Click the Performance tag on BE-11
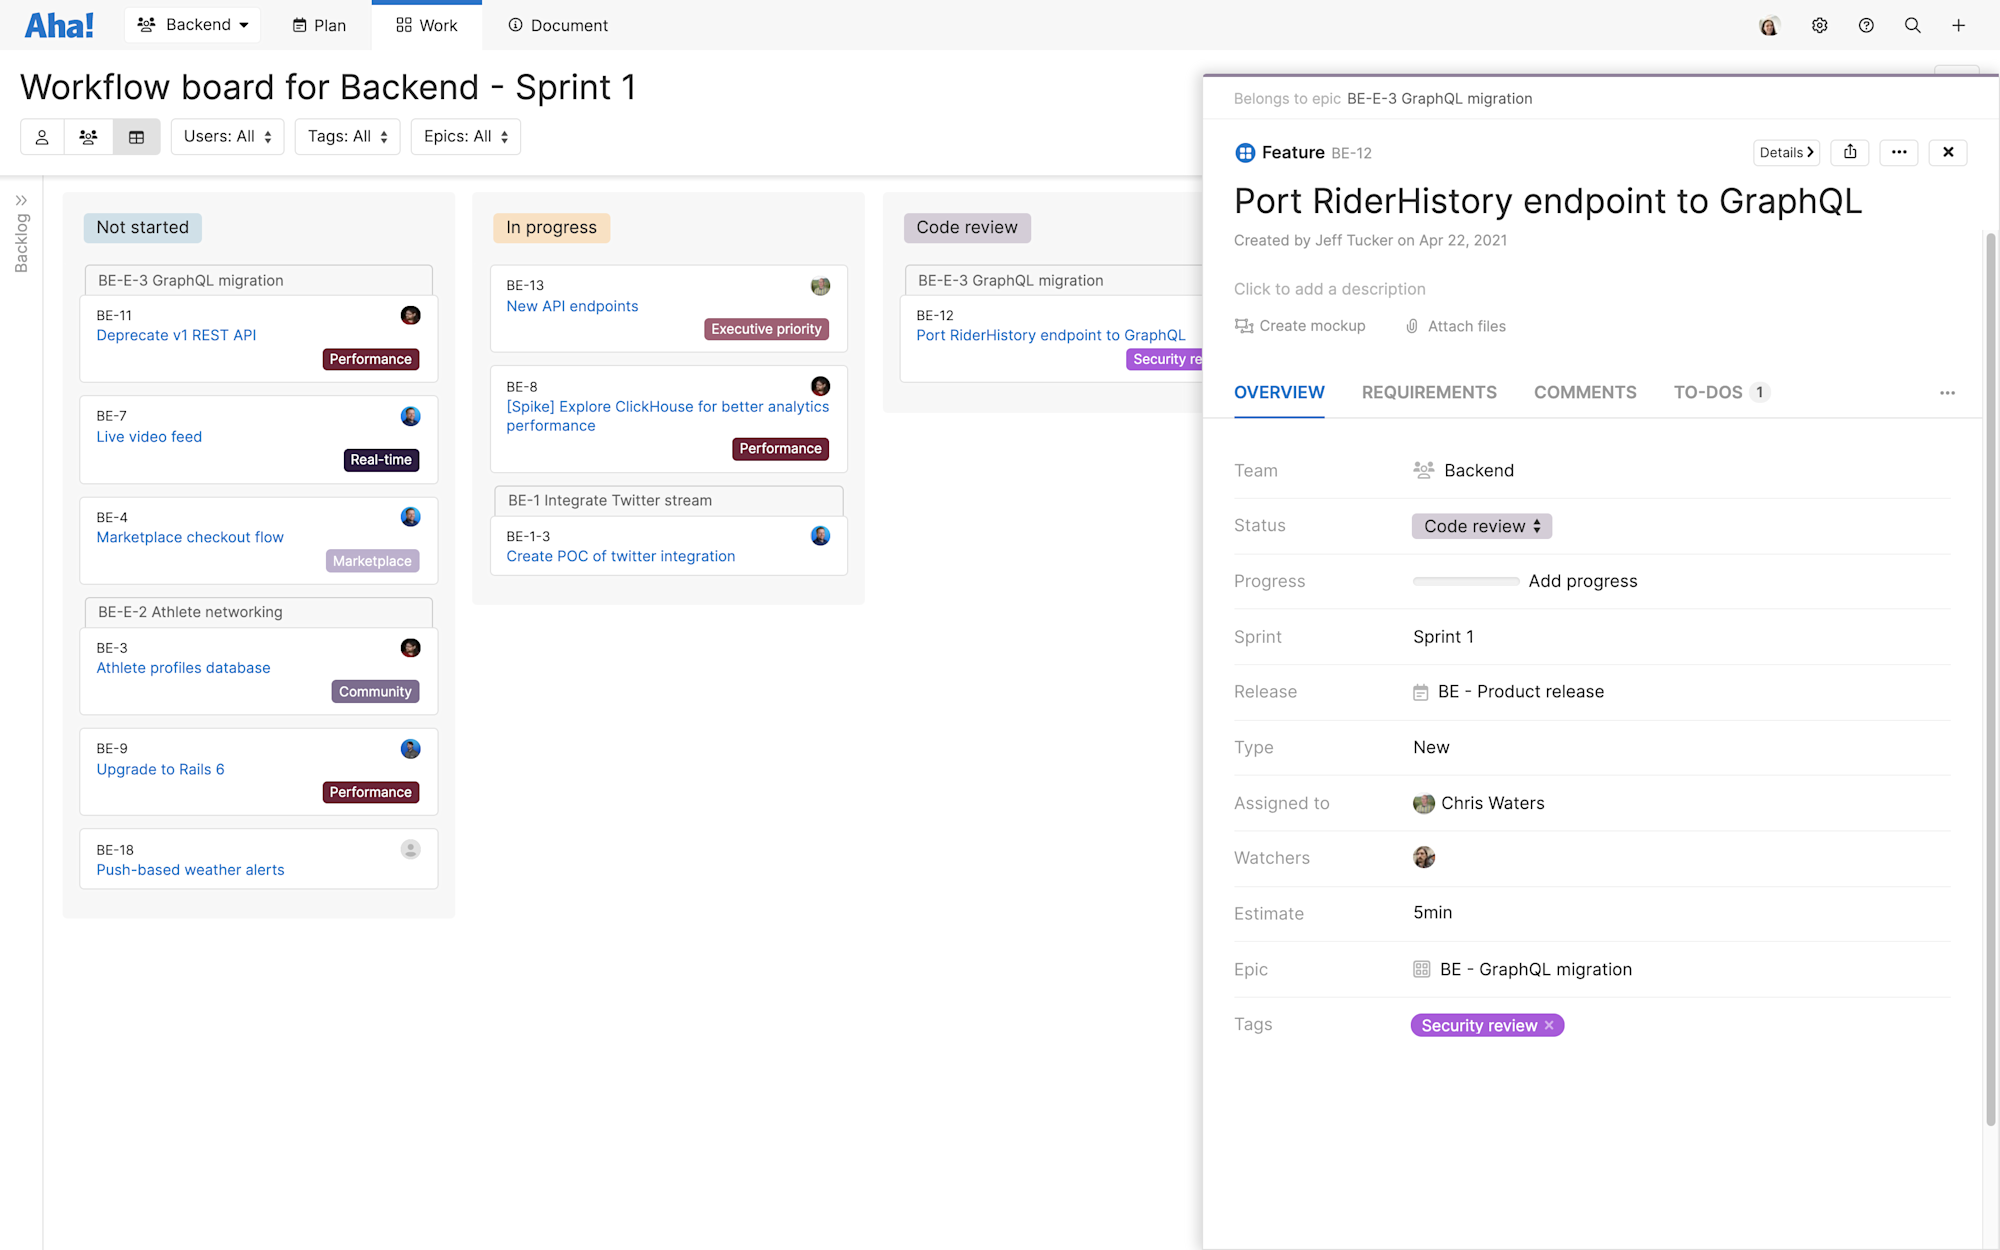The image size is (2000, 1250). pos(370,359)
